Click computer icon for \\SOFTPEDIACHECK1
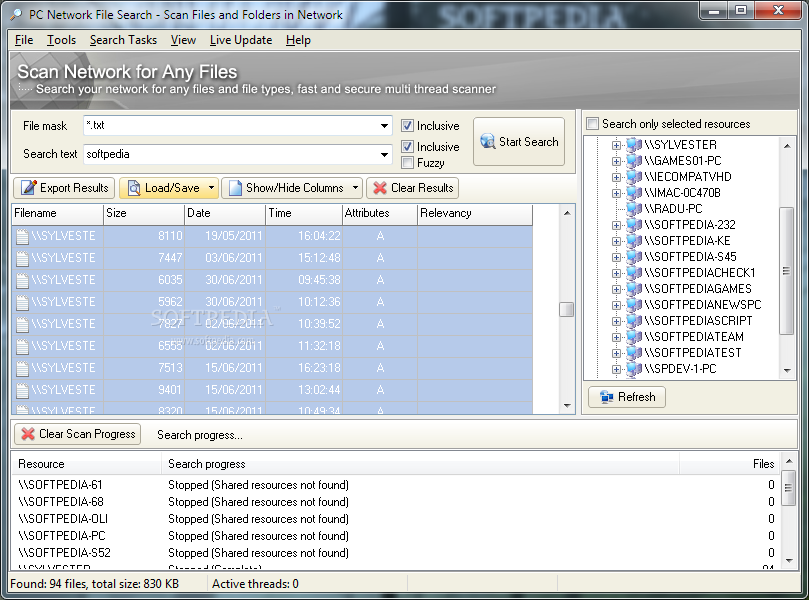Screen dimensions: 809x600 (x=634, y=273)
